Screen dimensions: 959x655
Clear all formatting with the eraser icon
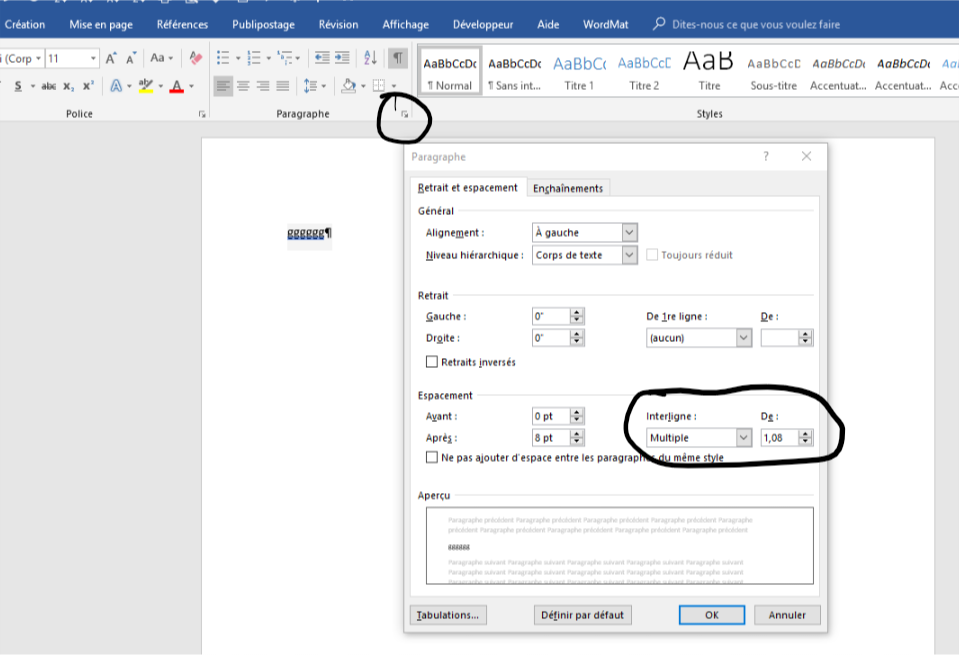[196, 58]
